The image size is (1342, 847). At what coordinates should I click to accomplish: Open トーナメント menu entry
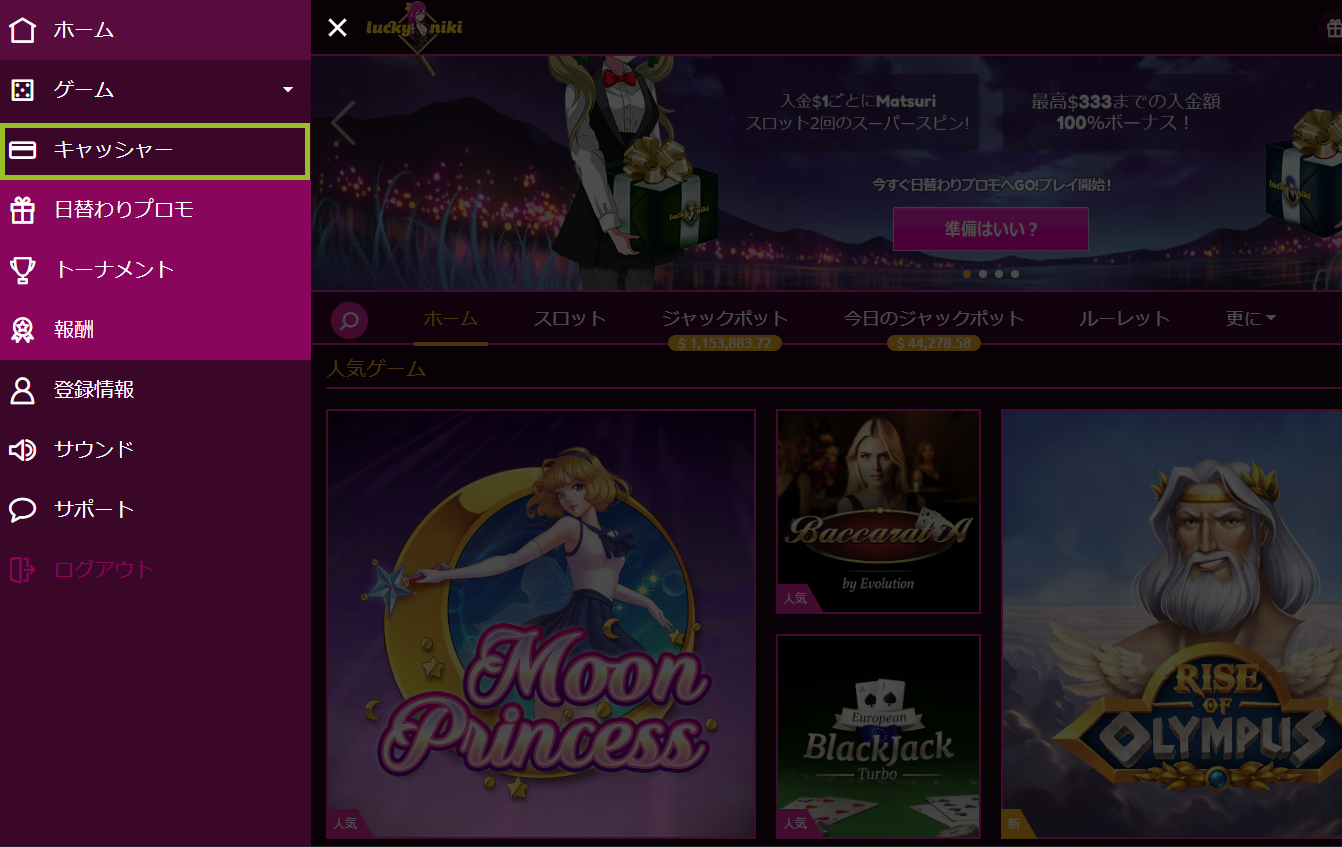155,270
